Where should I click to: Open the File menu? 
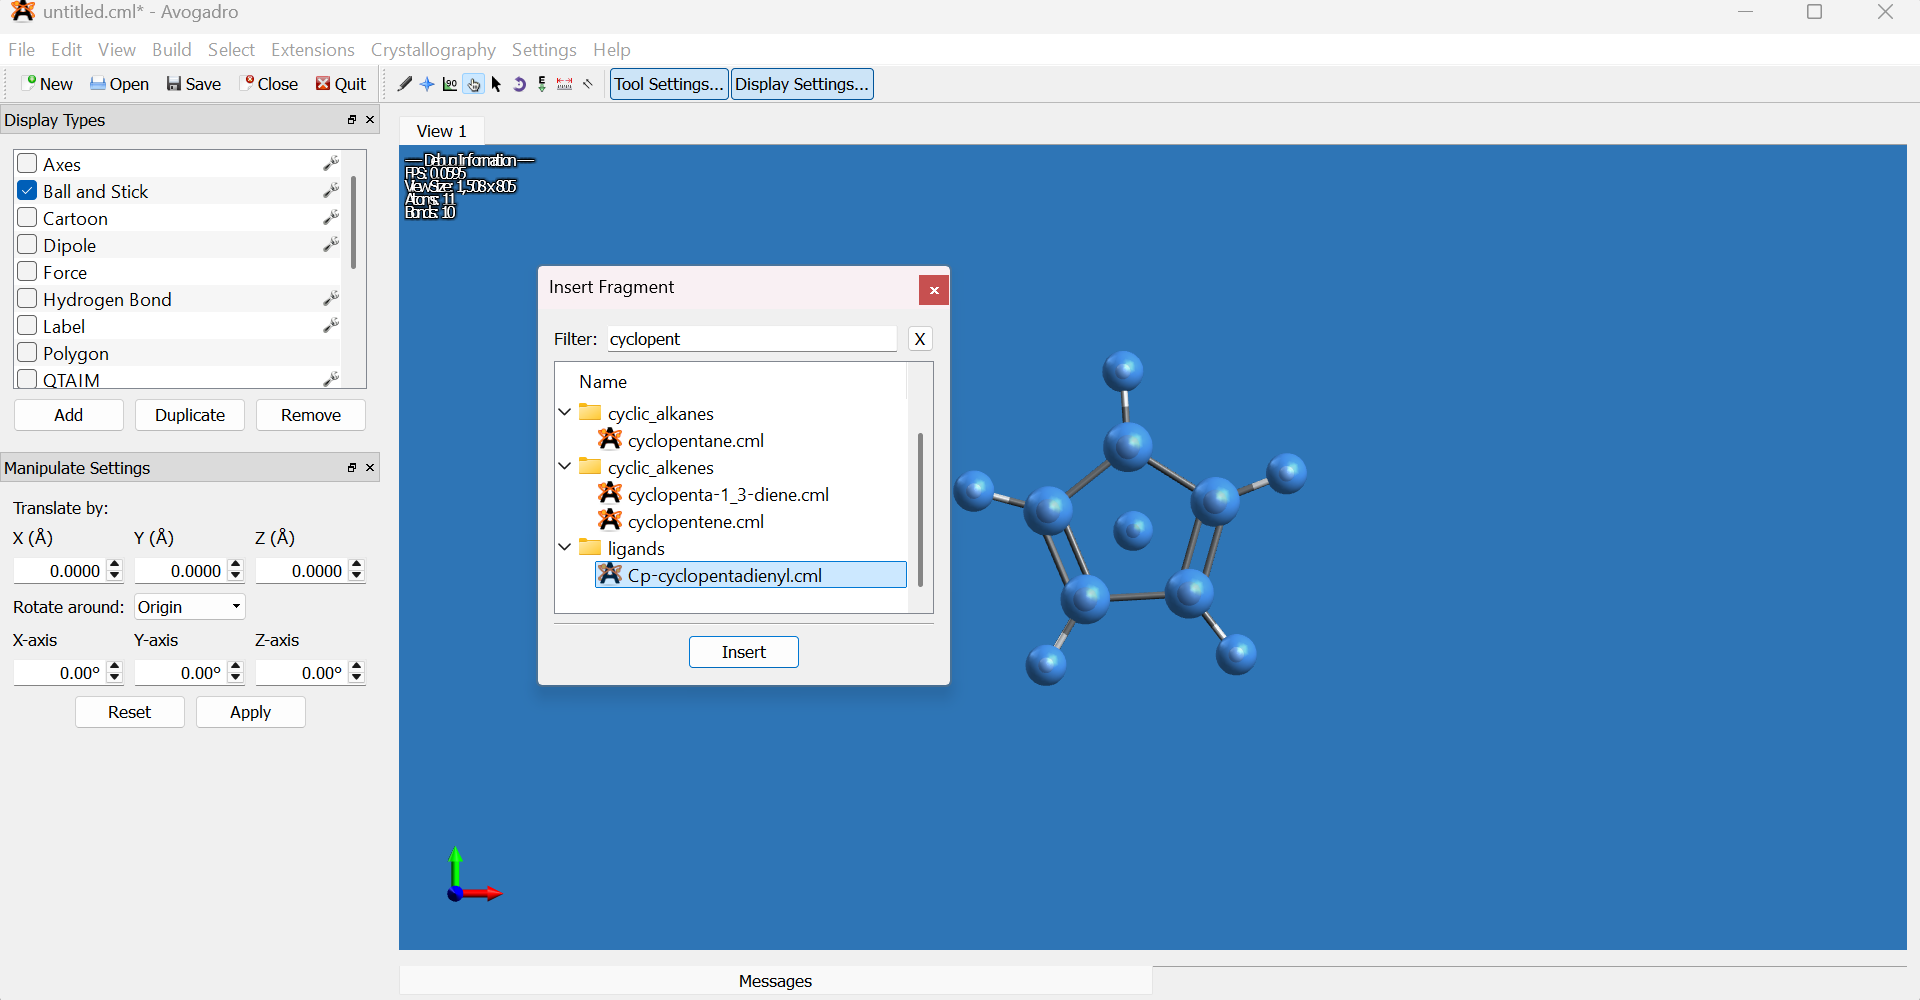pos(21,50)
